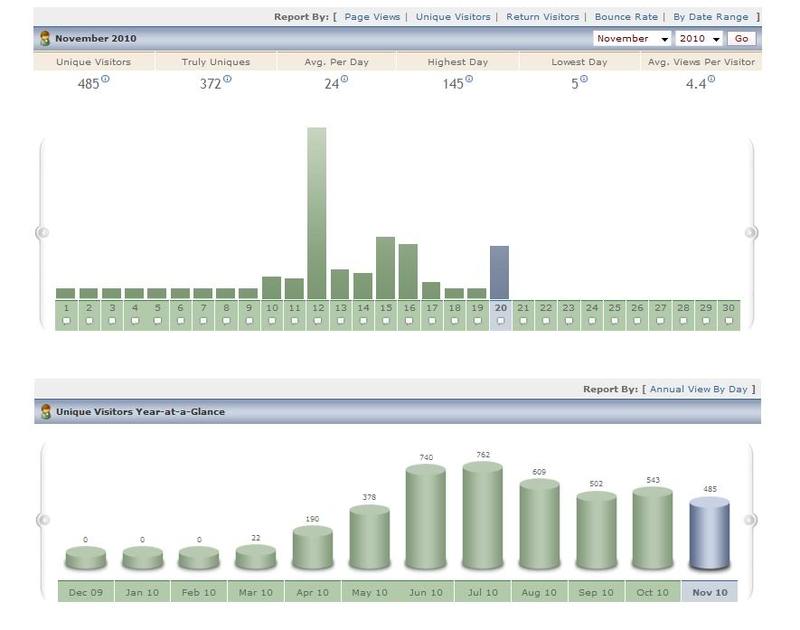Click the Sep 10 cylinder labeled 502
The image size is (800, 630).
coord(596,531)
